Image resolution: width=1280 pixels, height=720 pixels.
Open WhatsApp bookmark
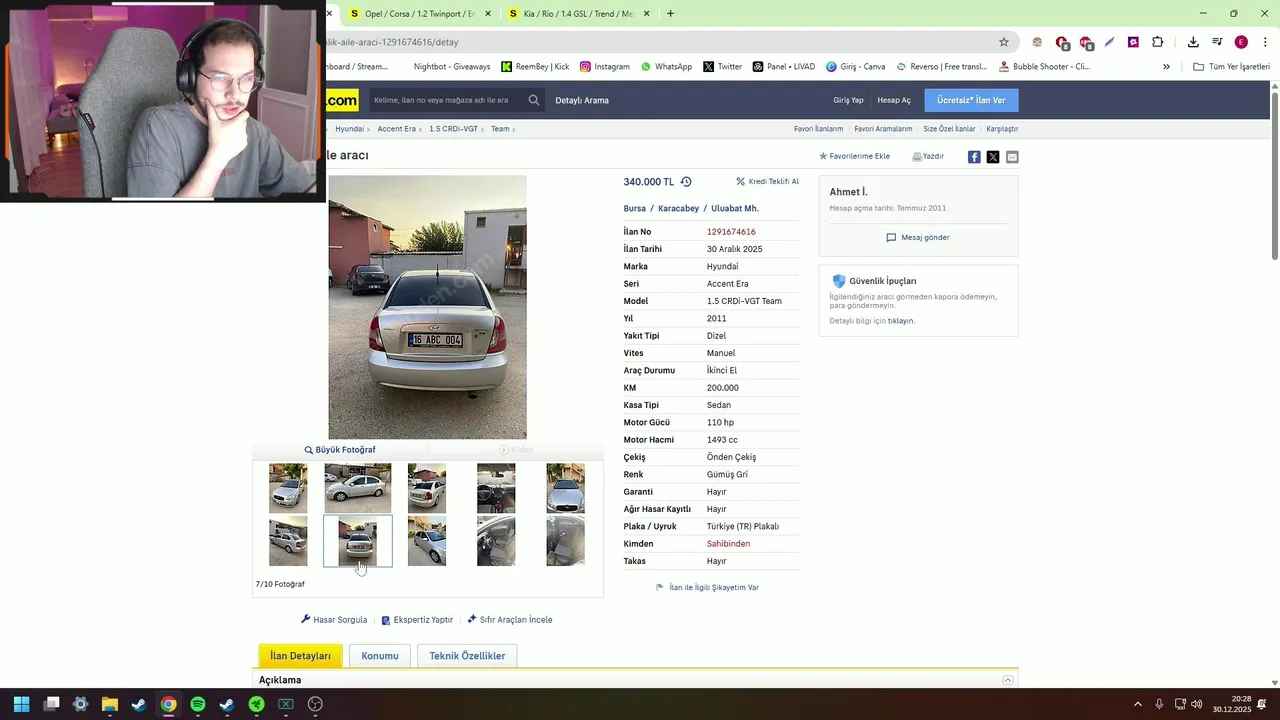click(x=666, y=67)
